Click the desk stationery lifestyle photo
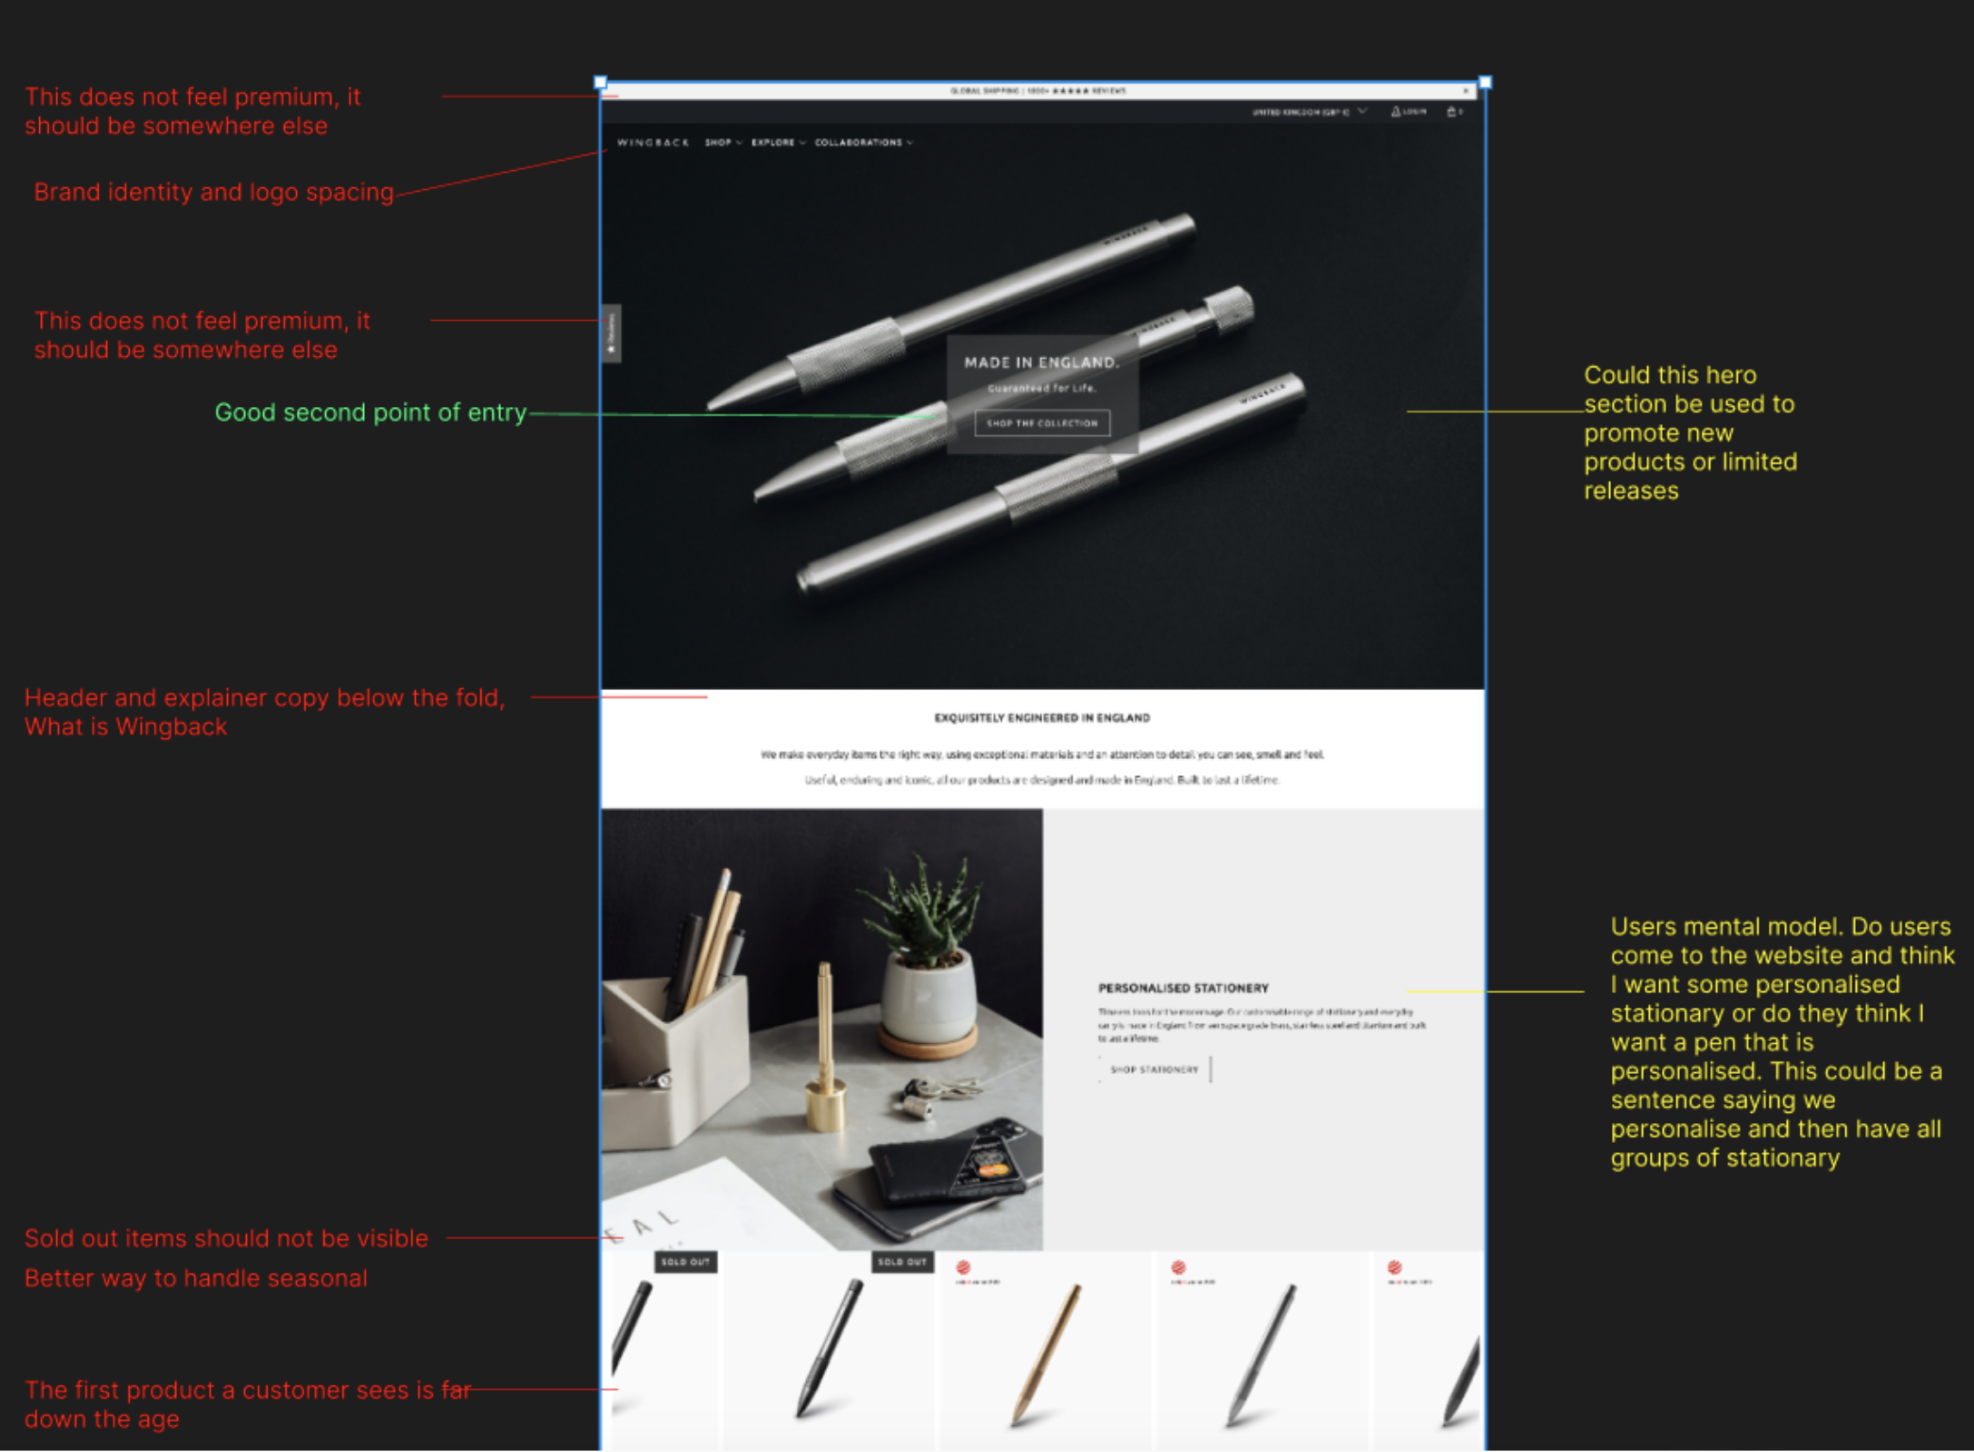 point(821,1030)
